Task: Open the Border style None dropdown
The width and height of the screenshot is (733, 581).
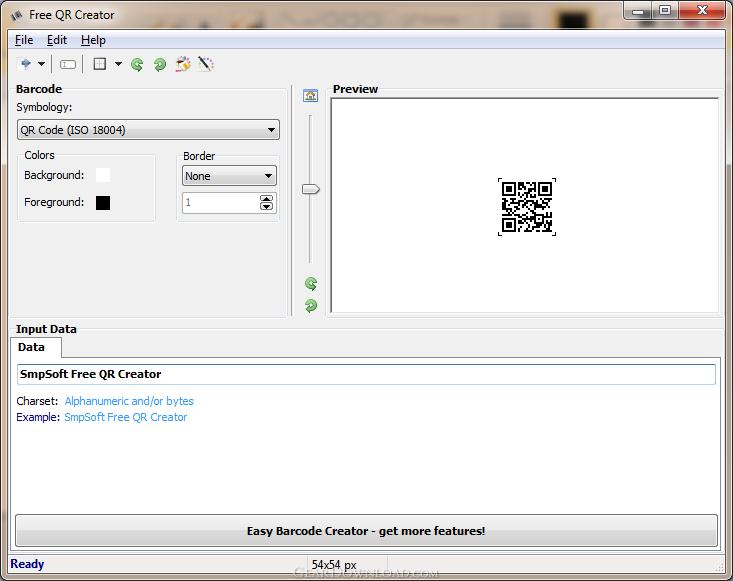Action: 229,176
